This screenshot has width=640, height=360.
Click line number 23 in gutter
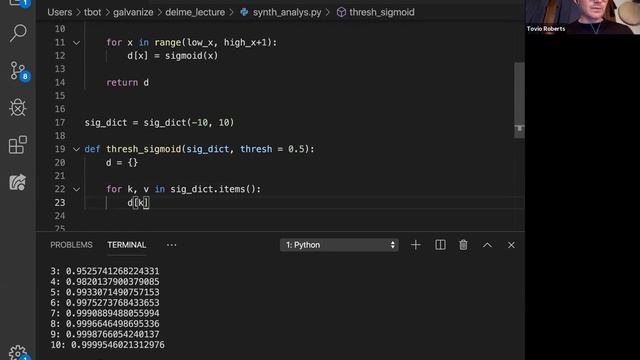pos(60,203)
